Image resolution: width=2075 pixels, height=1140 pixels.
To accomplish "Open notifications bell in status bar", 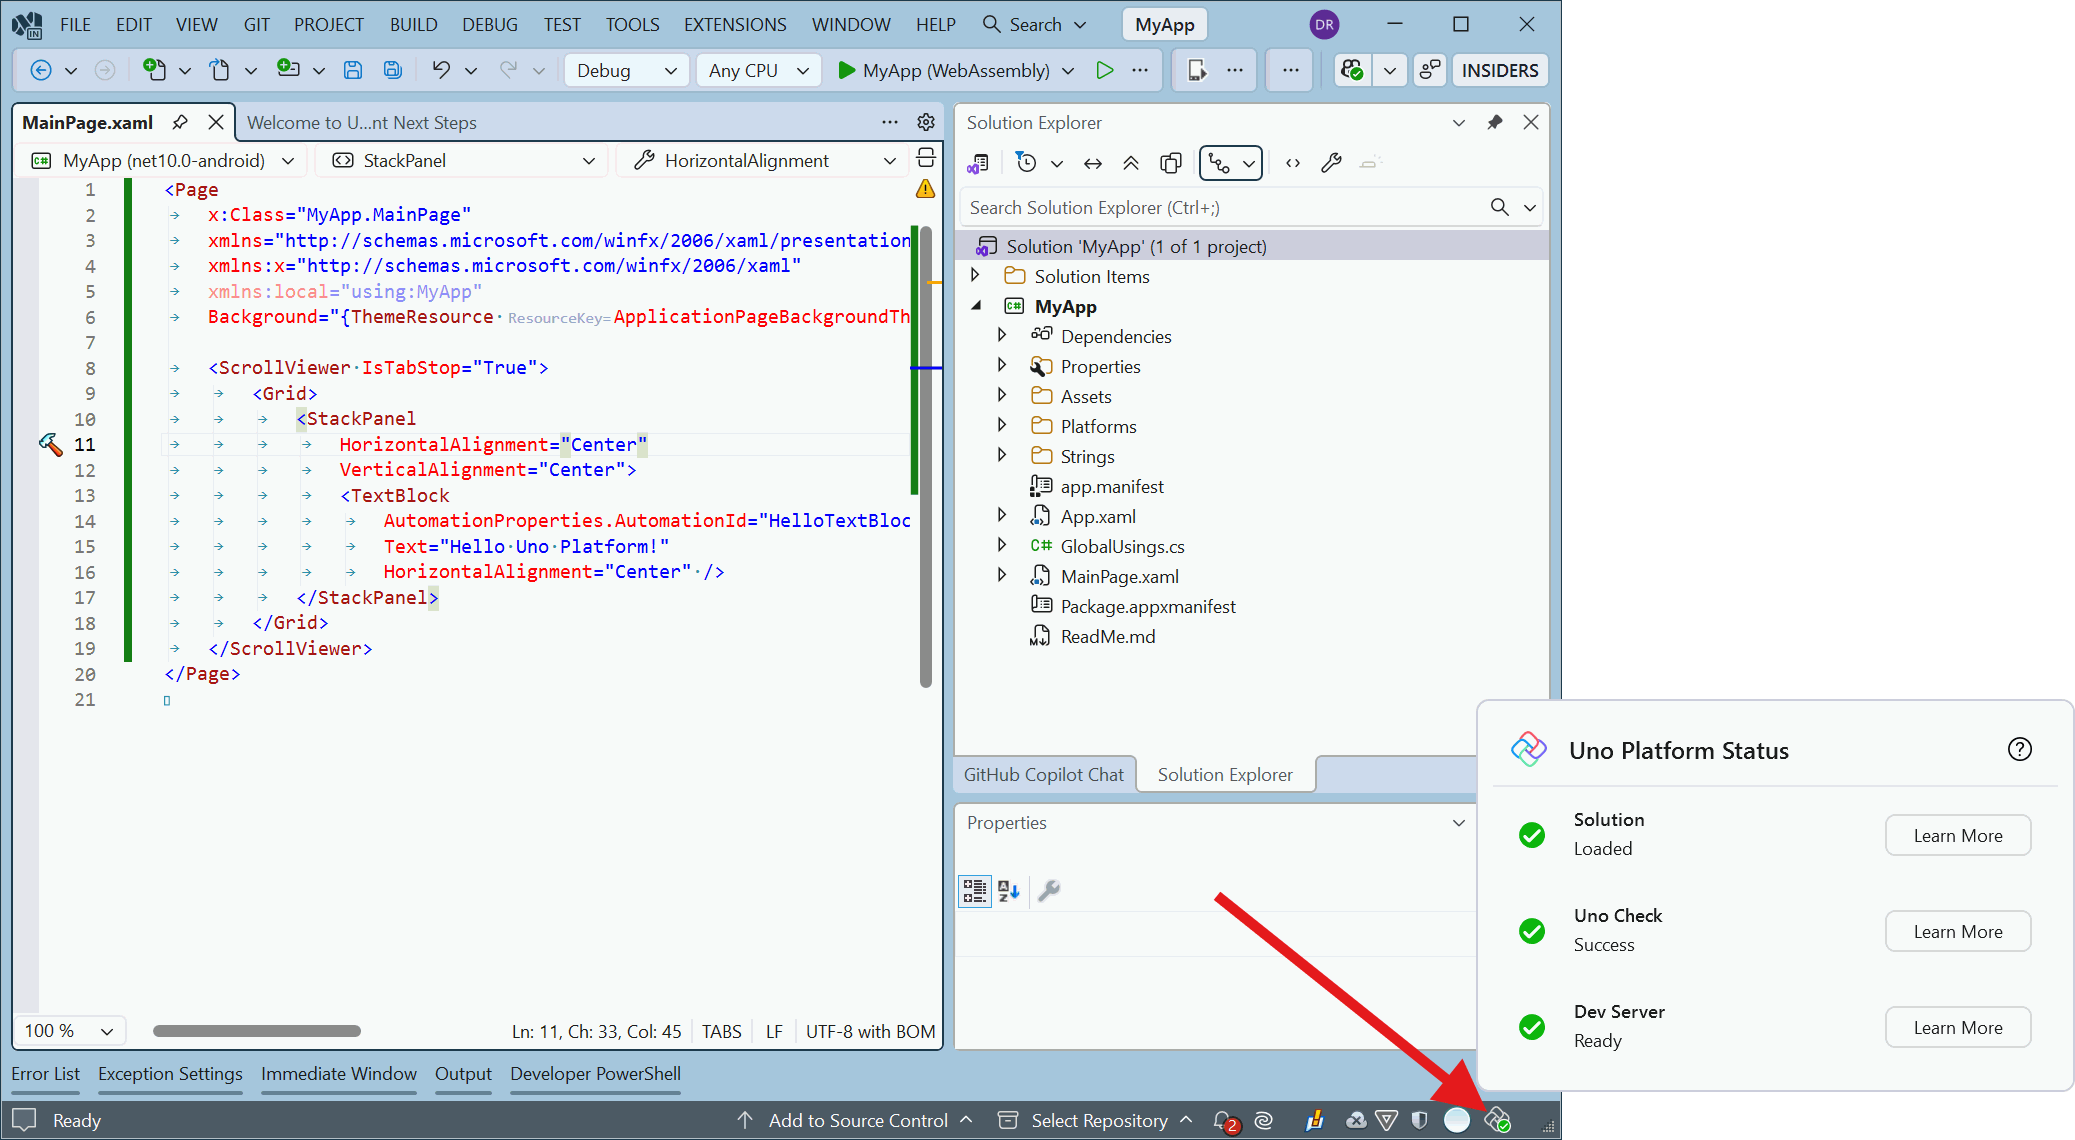I will tap(1223, 1120).
